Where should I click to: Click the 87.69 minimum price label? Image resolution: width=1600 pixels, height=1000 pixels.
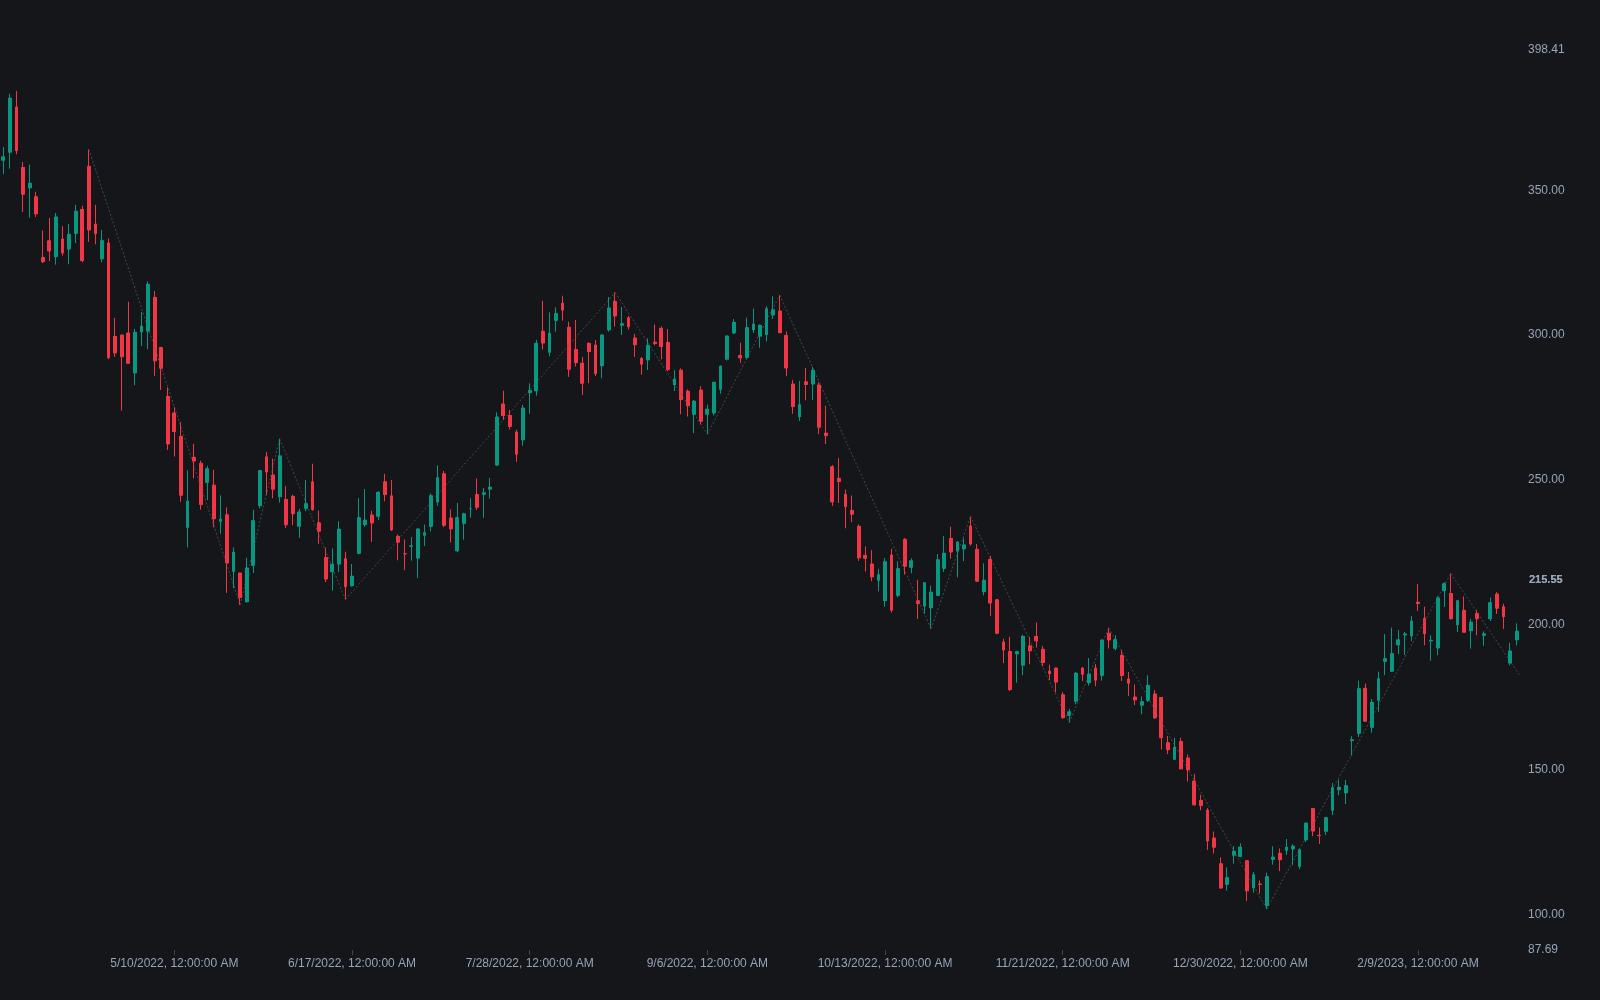click(x=1543, y=949)
